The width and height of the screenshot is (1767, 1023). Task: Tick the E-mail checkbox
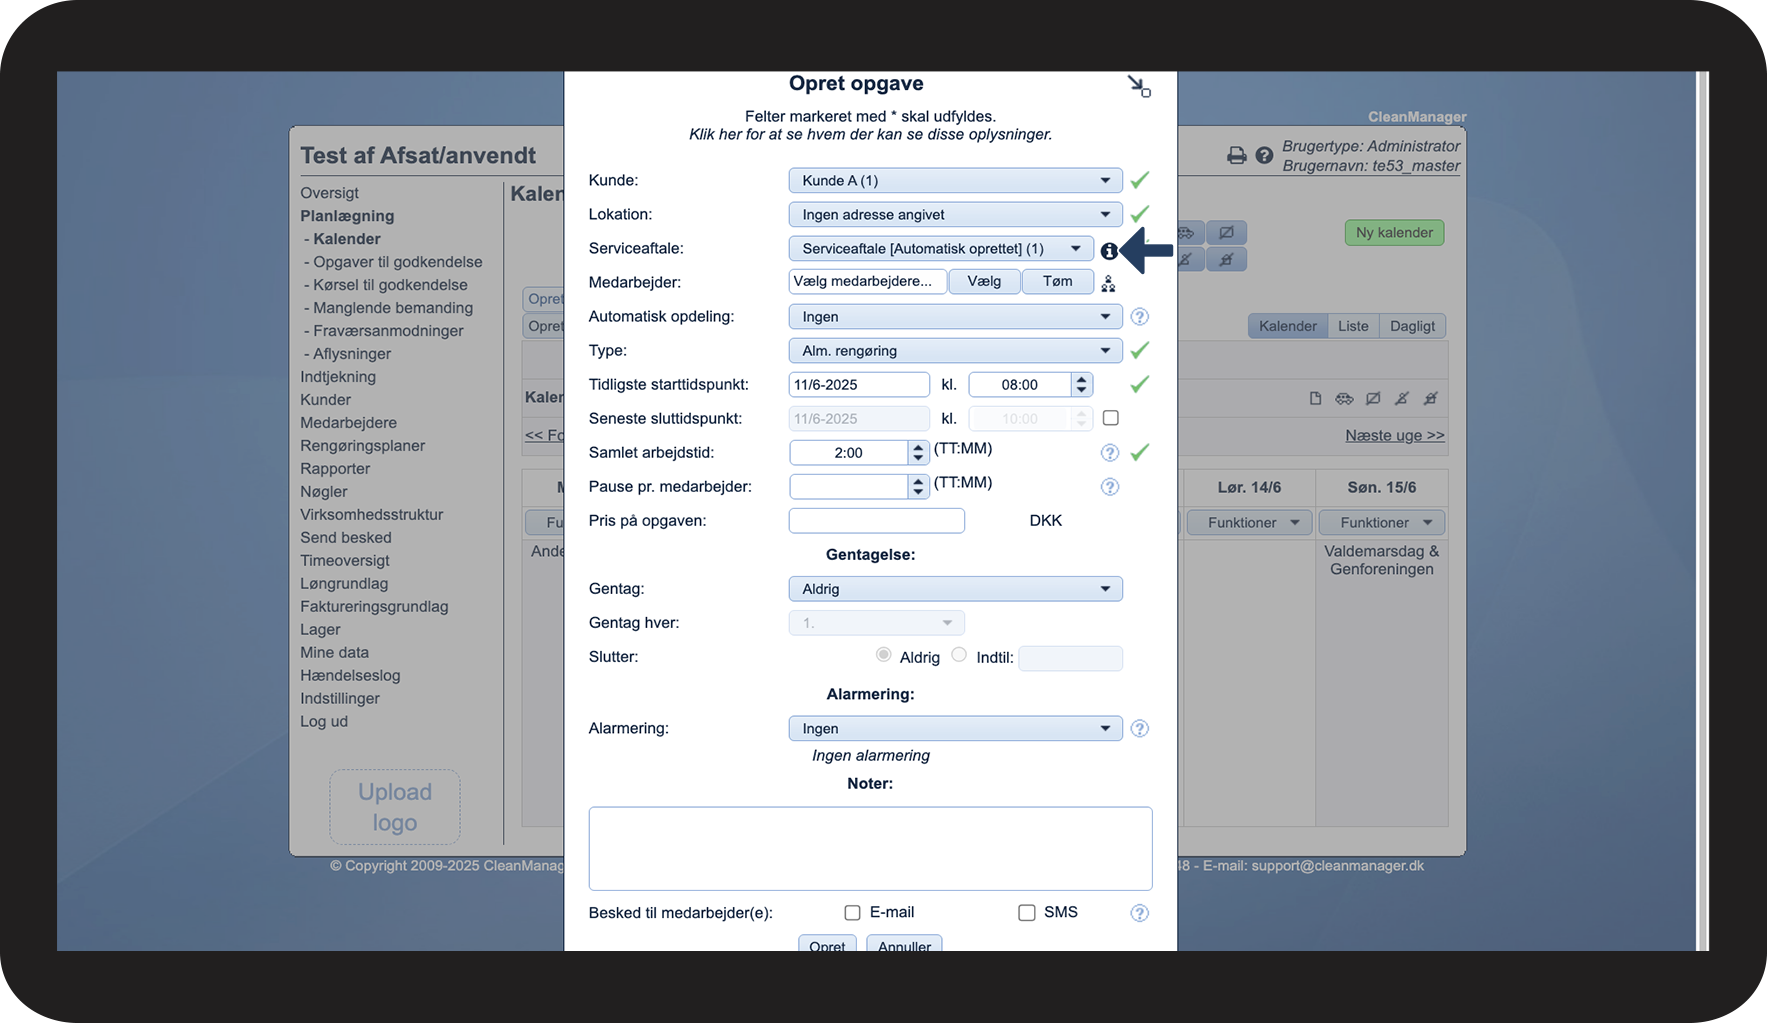tap(852, 913)
